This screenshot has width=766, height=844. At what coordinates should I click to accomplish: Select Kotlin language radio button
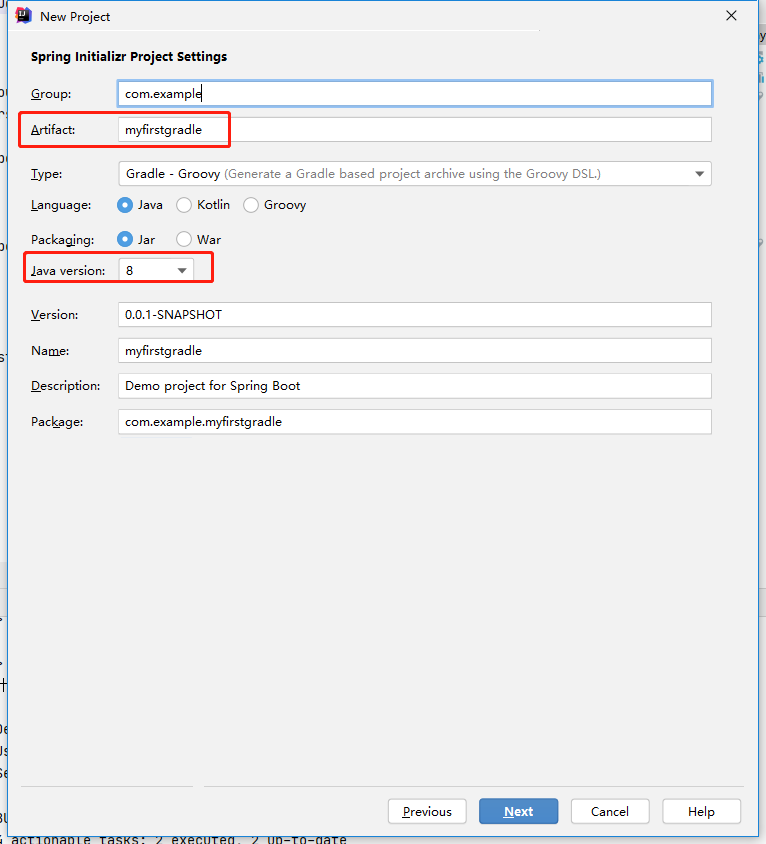(x=184, y=205)
